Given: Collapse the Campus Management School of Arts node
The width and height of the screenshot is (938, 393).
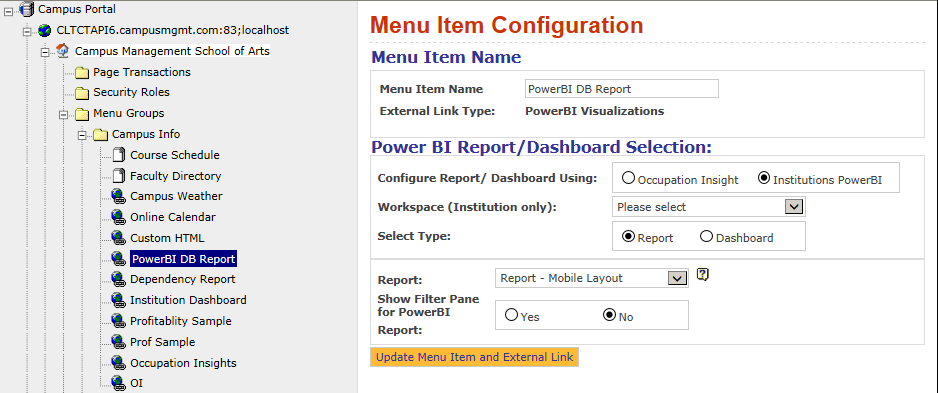Looking at the screenshot, I should click(x=45, y=52).
